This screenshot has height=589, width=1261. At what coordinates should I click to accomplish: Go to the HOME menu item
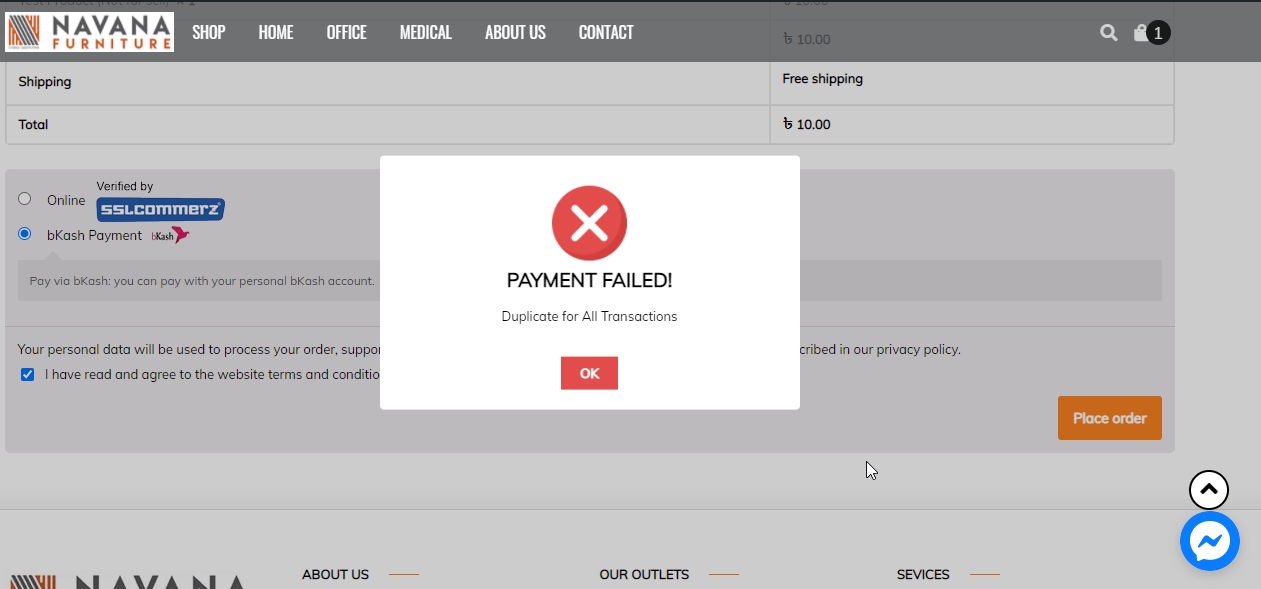tap(276, 33)
